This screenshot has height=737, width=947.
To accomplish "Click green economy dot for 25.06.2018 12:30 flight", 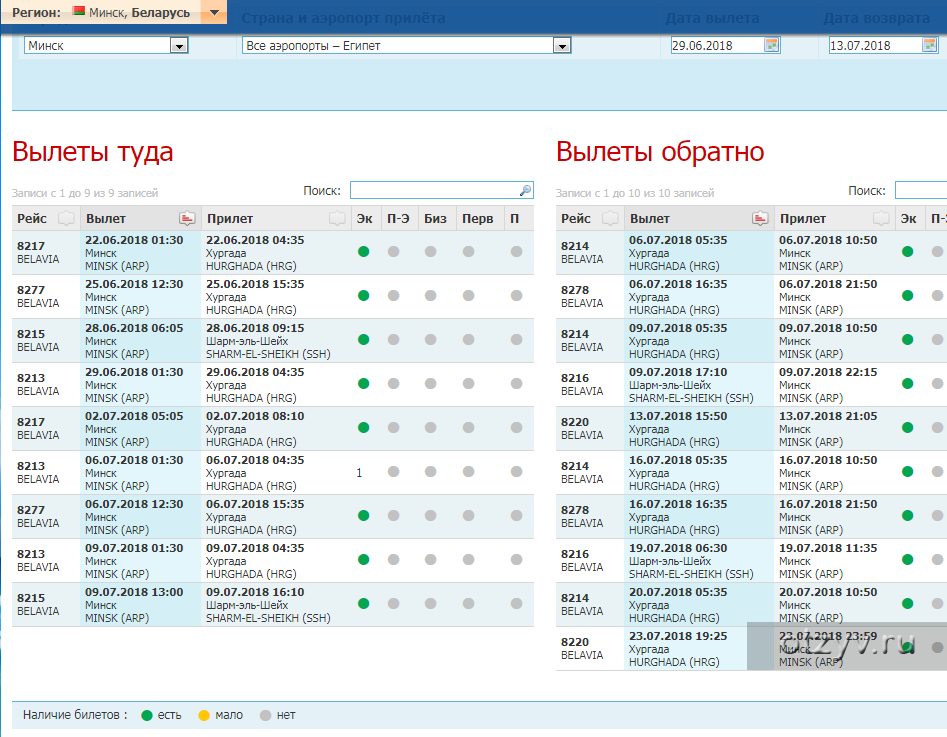I will click(x=364, y=295).
